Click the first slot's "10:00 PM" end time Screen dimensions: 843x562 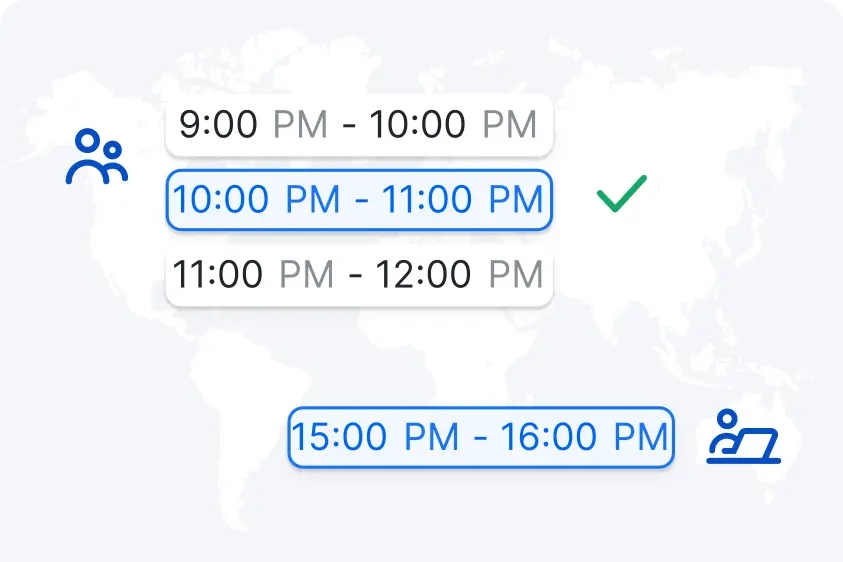453,126
